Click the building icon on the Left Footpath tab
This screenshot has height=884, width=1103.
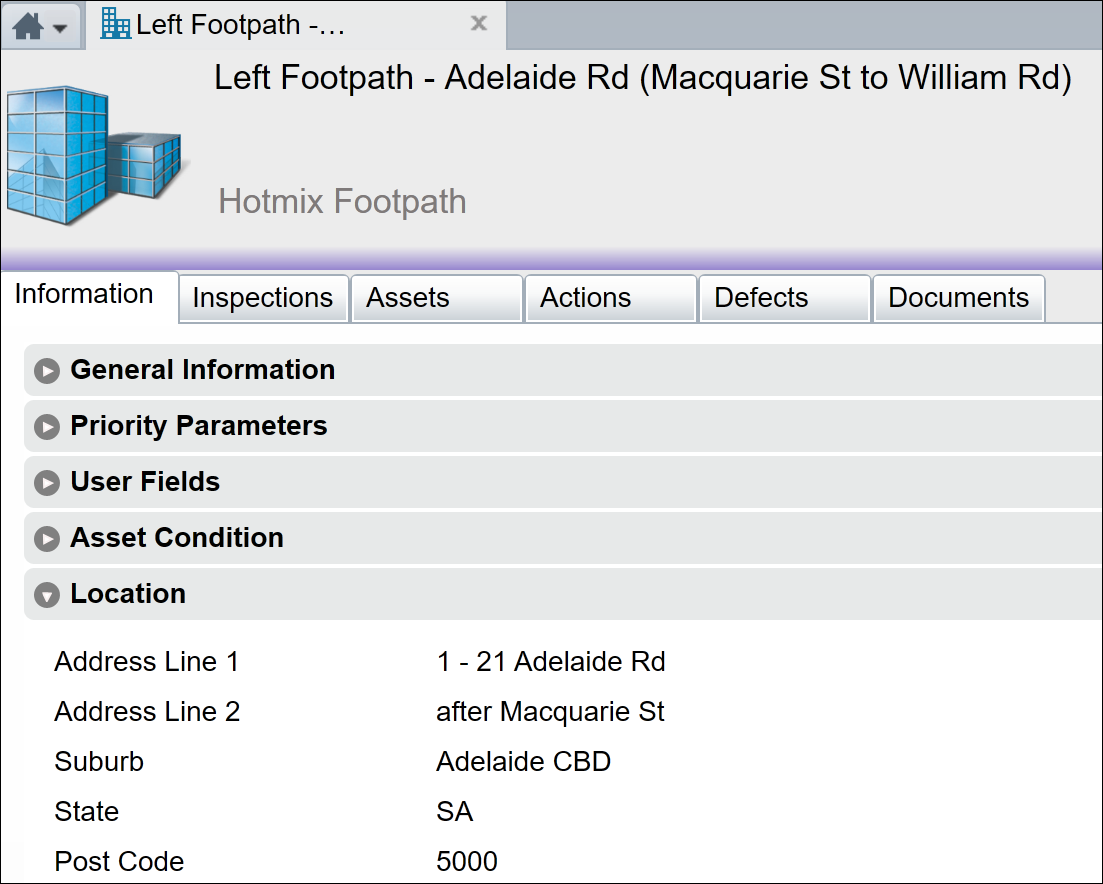[x=116, y=23]
